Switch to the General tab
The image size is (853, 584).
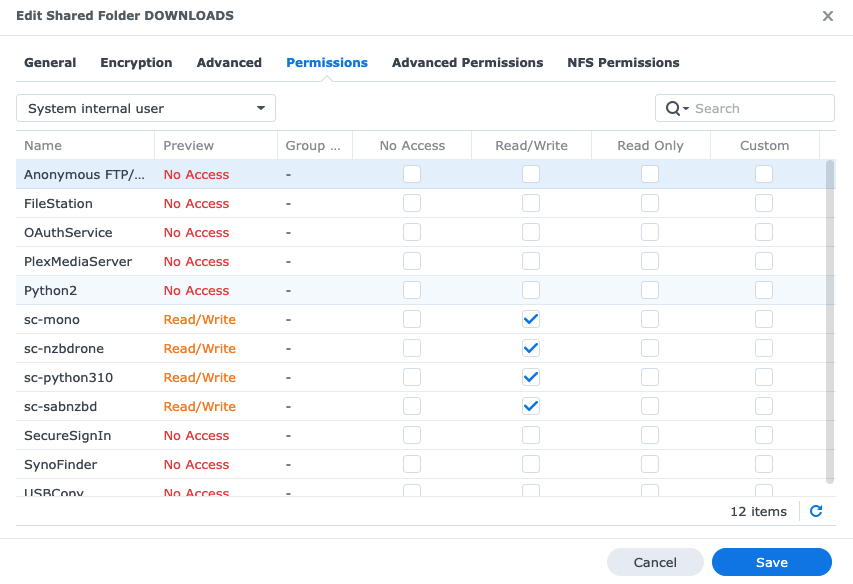(50, 62)
